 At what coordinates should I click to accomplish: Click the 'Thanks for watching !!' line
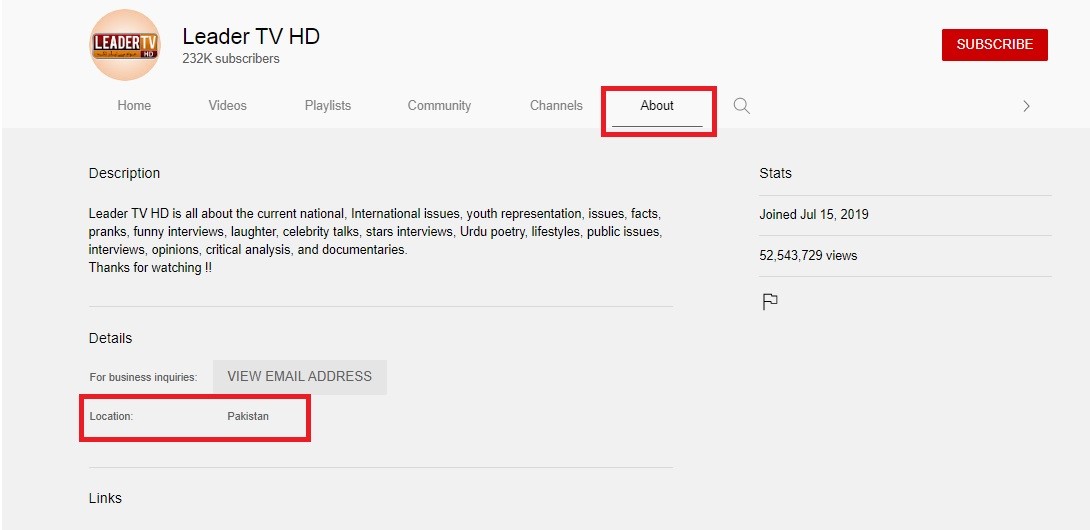(150, 268)
